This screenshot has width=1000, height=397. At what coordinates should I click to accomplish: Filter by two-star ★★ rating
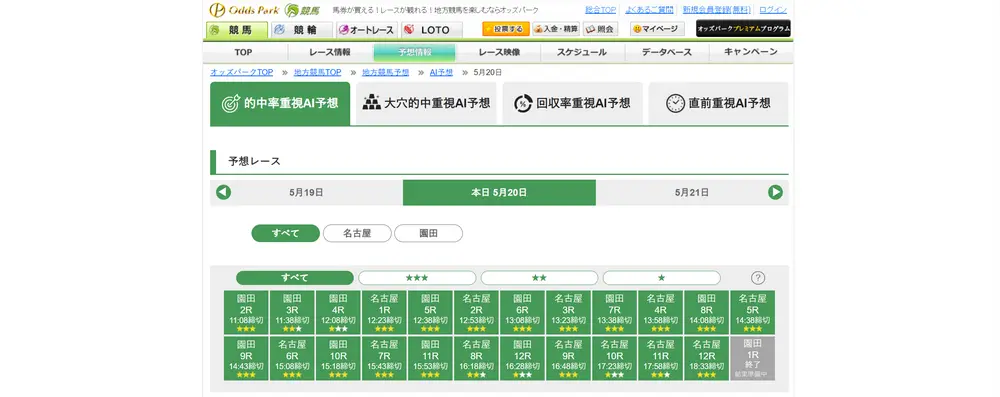click(540, 278)
